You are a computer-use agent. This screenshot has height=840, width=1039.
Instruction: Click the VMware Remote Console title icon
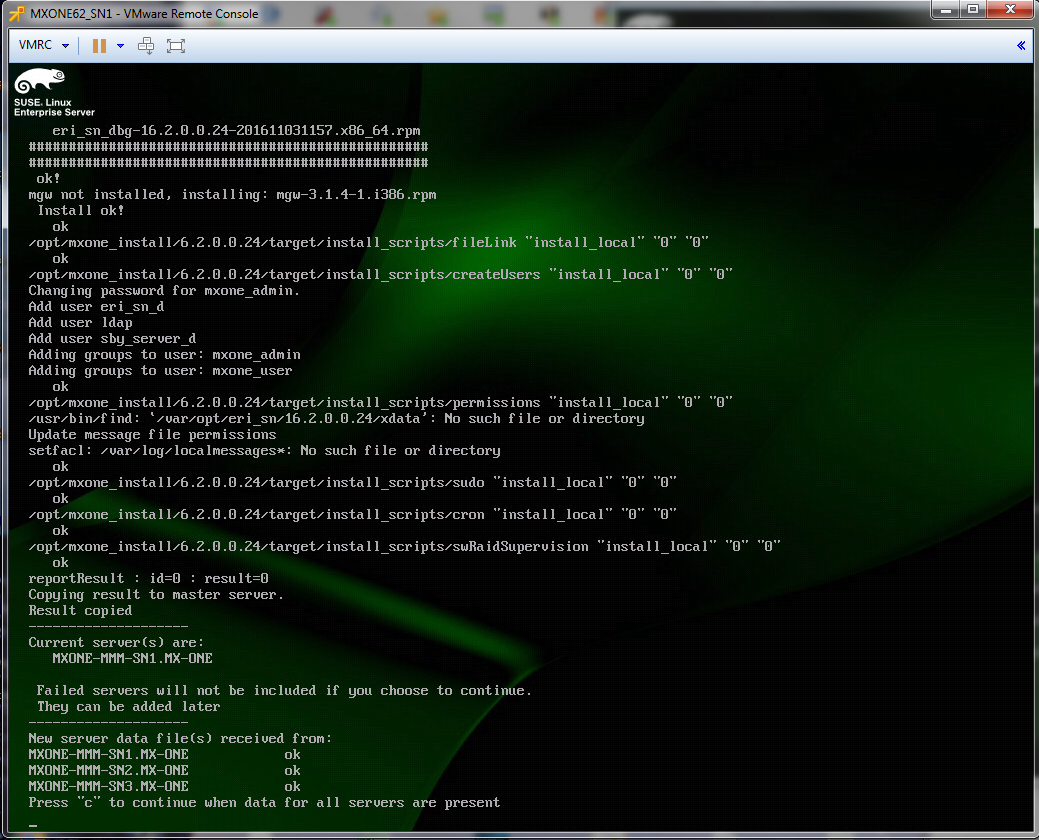tap(16, 13)
